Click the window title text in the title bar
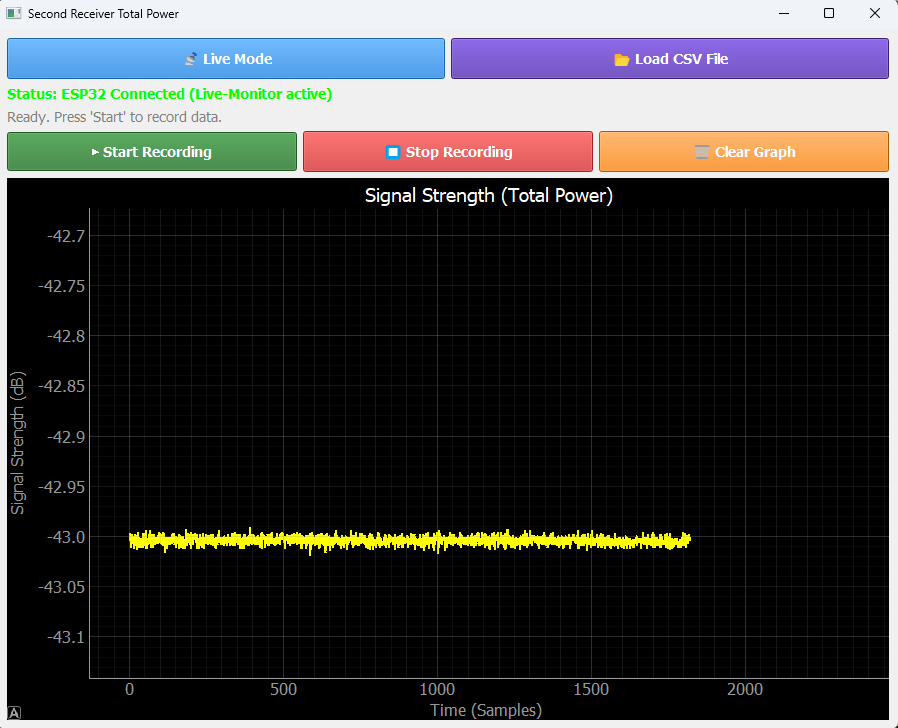This screenshot has height=728, width=898. (x=103, y=14)
